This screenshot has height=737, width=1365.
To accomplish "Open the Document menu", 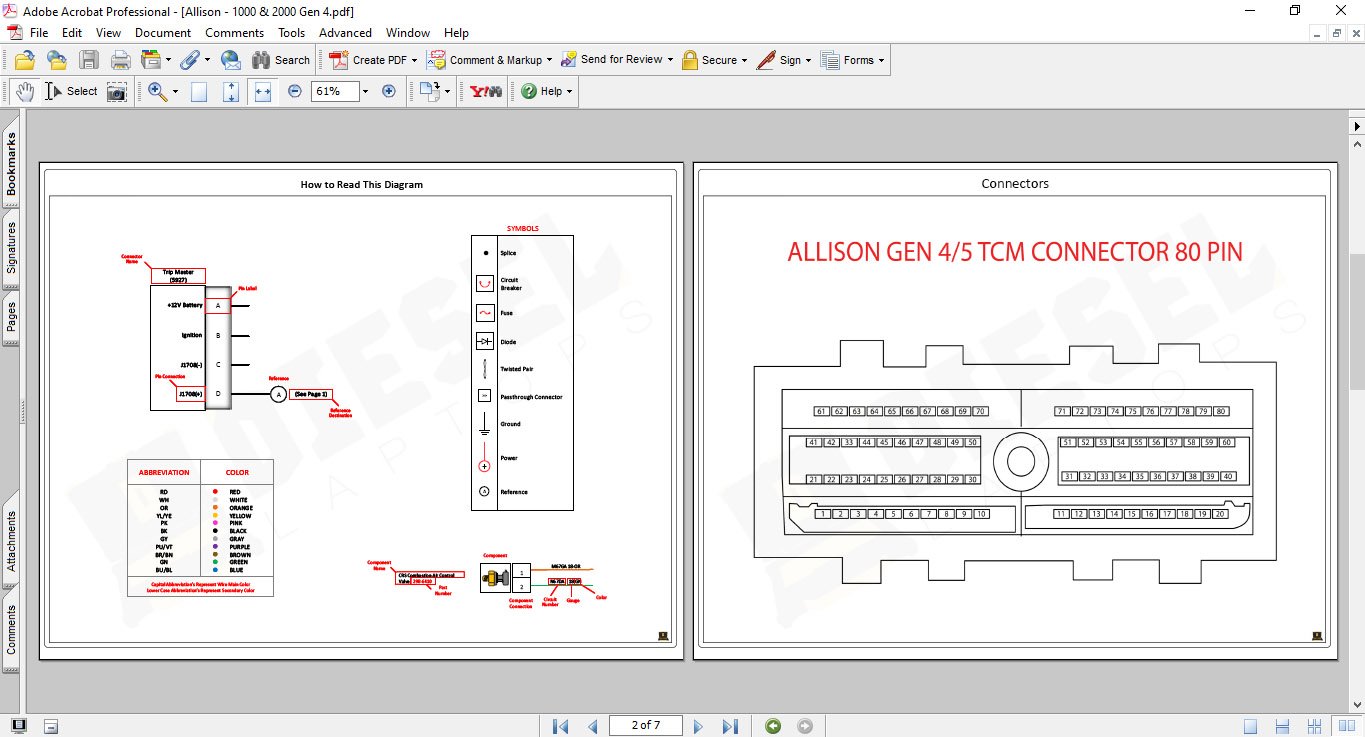I will [x=163, y=33].
